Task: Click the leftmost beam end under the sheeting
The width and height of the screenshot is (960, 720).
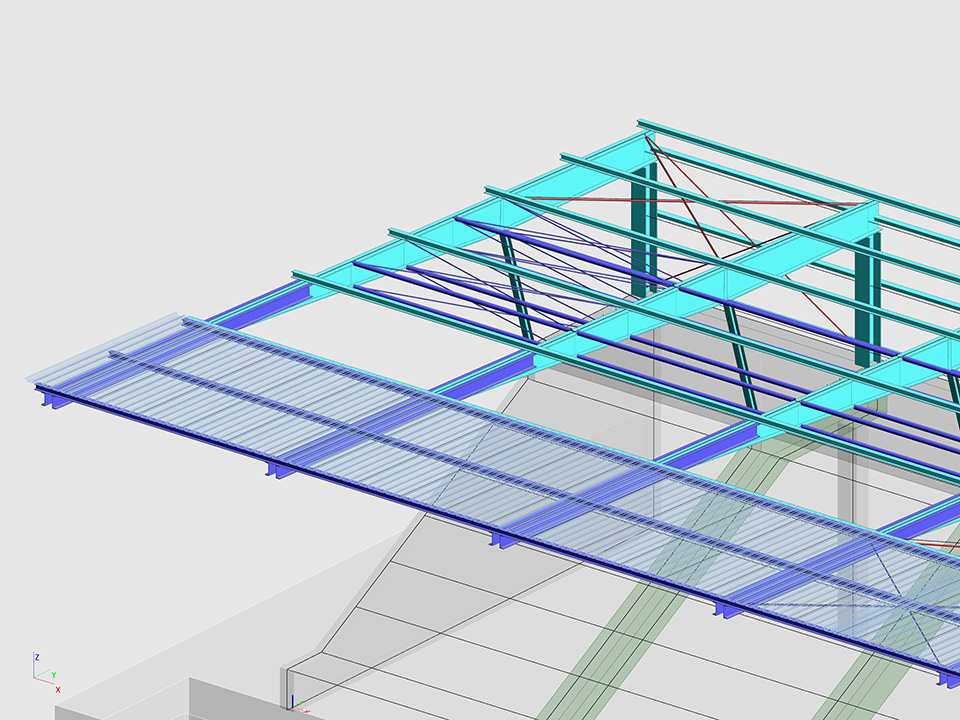Action: 48,400
